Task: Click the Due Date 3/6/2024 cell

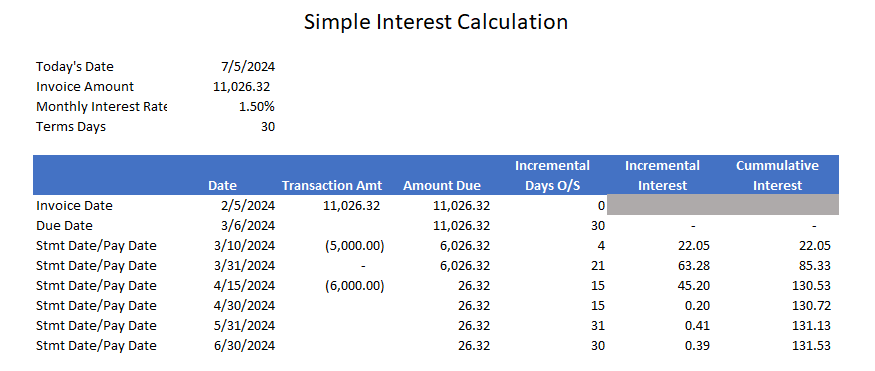Action: click(248, 226)
